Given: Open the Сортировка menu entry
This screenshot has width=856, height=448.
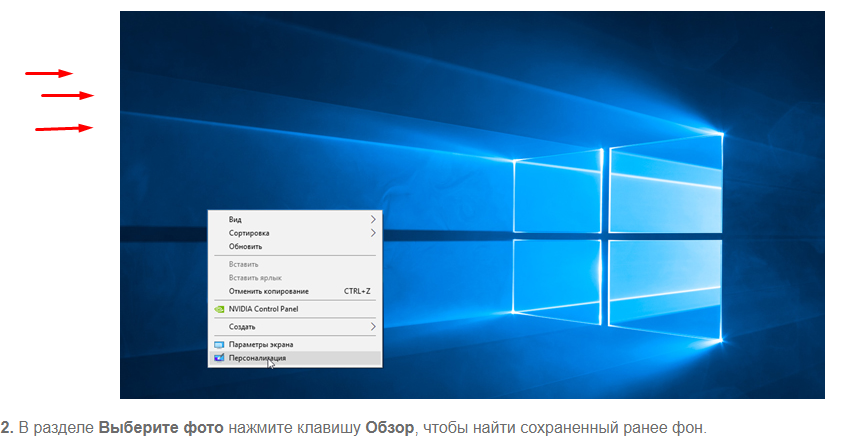Looking at the screenshot, I should point(295,233).
